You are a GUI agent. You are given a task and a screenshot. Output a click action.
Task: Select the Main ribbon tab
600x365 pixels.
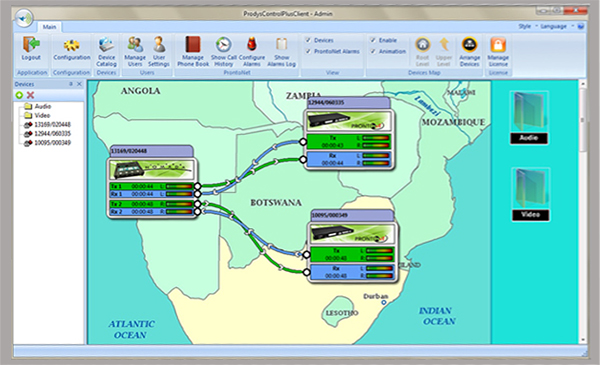[x=49, y=27]
